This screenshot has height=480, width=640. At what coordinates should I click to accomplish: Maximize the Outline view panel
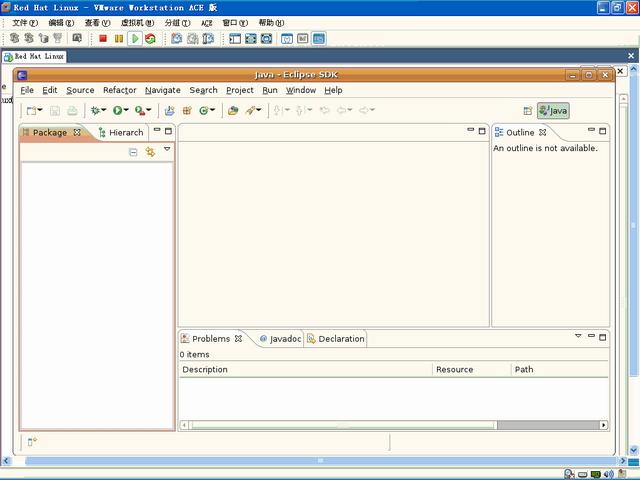coord(603,131)
